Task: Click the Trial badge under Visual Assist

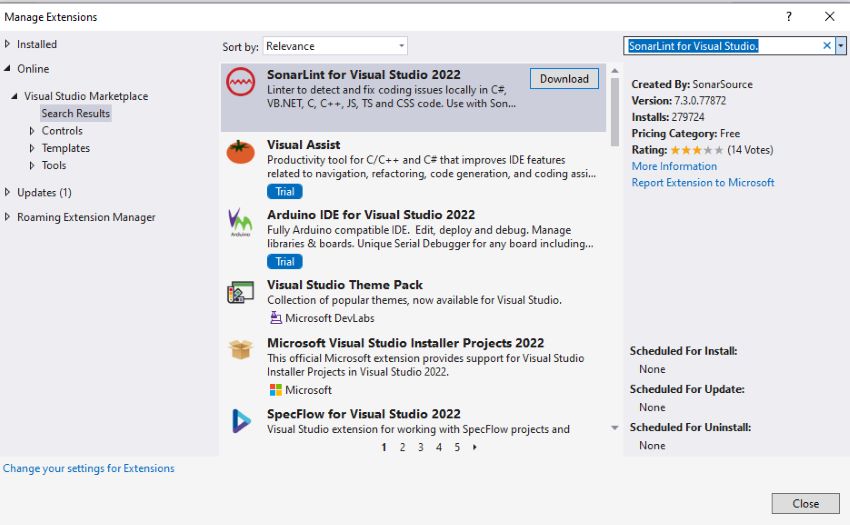Action: (x=285, y=191)
